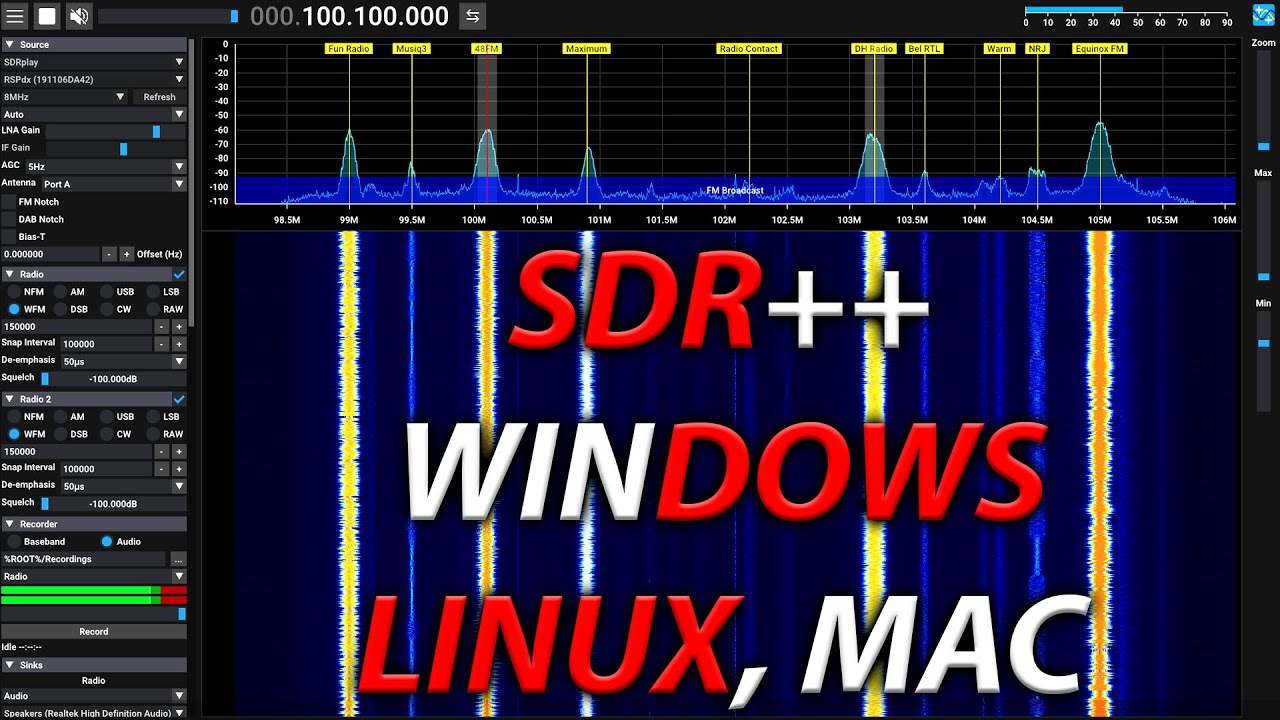Click the SDR++ logo icon
Viewport: 1280px width, 720px height.
tap(1264, 16)
